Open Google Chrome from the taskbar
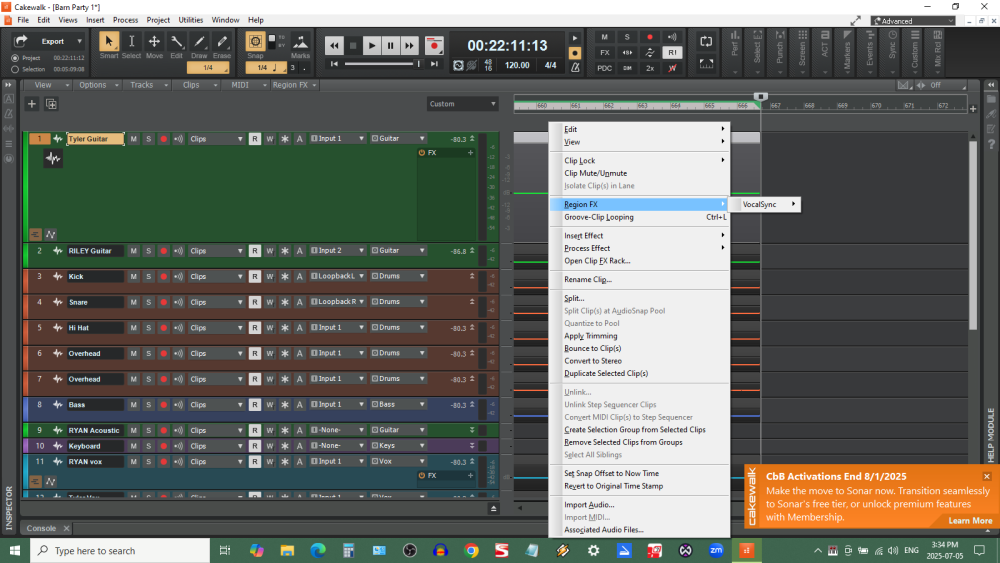The width and height of the screenshot is (1000, 563). [471, 550]
